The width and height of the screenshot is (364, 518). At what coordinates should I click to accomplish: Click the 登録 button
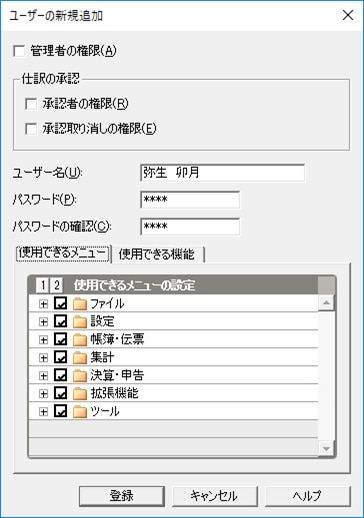point(122,496)
